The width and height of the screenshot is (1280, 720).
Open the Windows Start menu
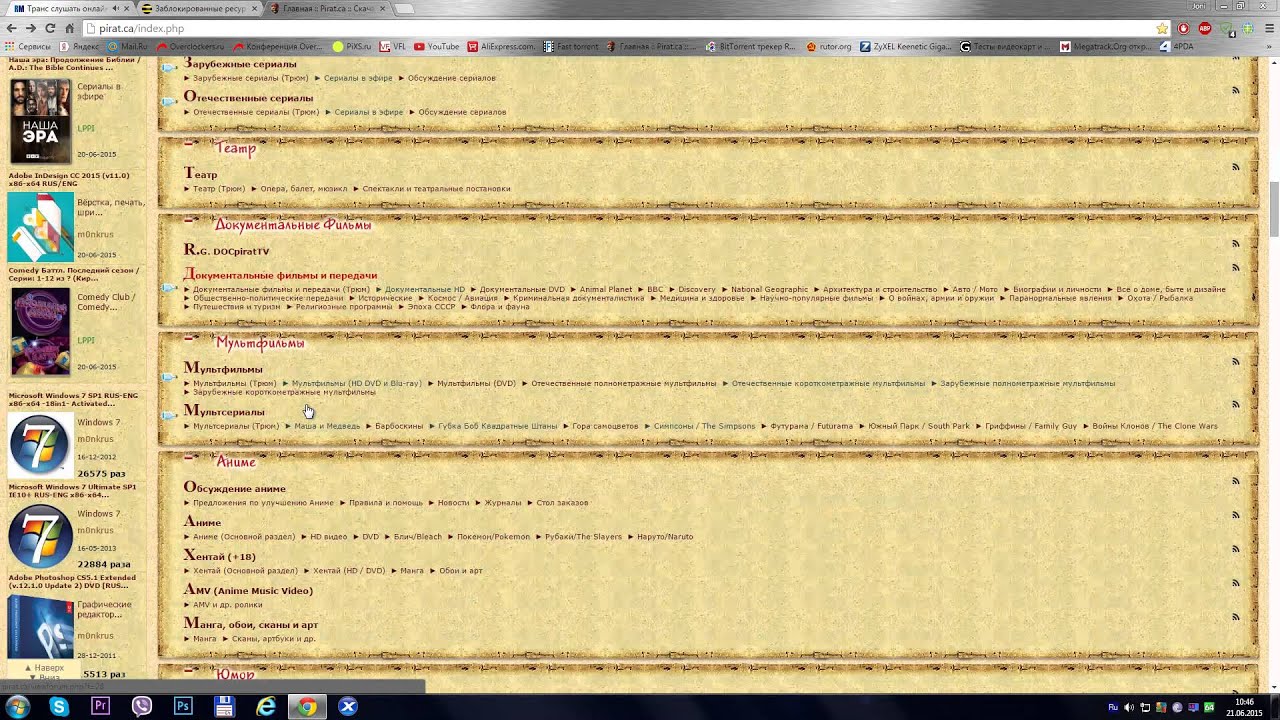click(x=17, y=707)
